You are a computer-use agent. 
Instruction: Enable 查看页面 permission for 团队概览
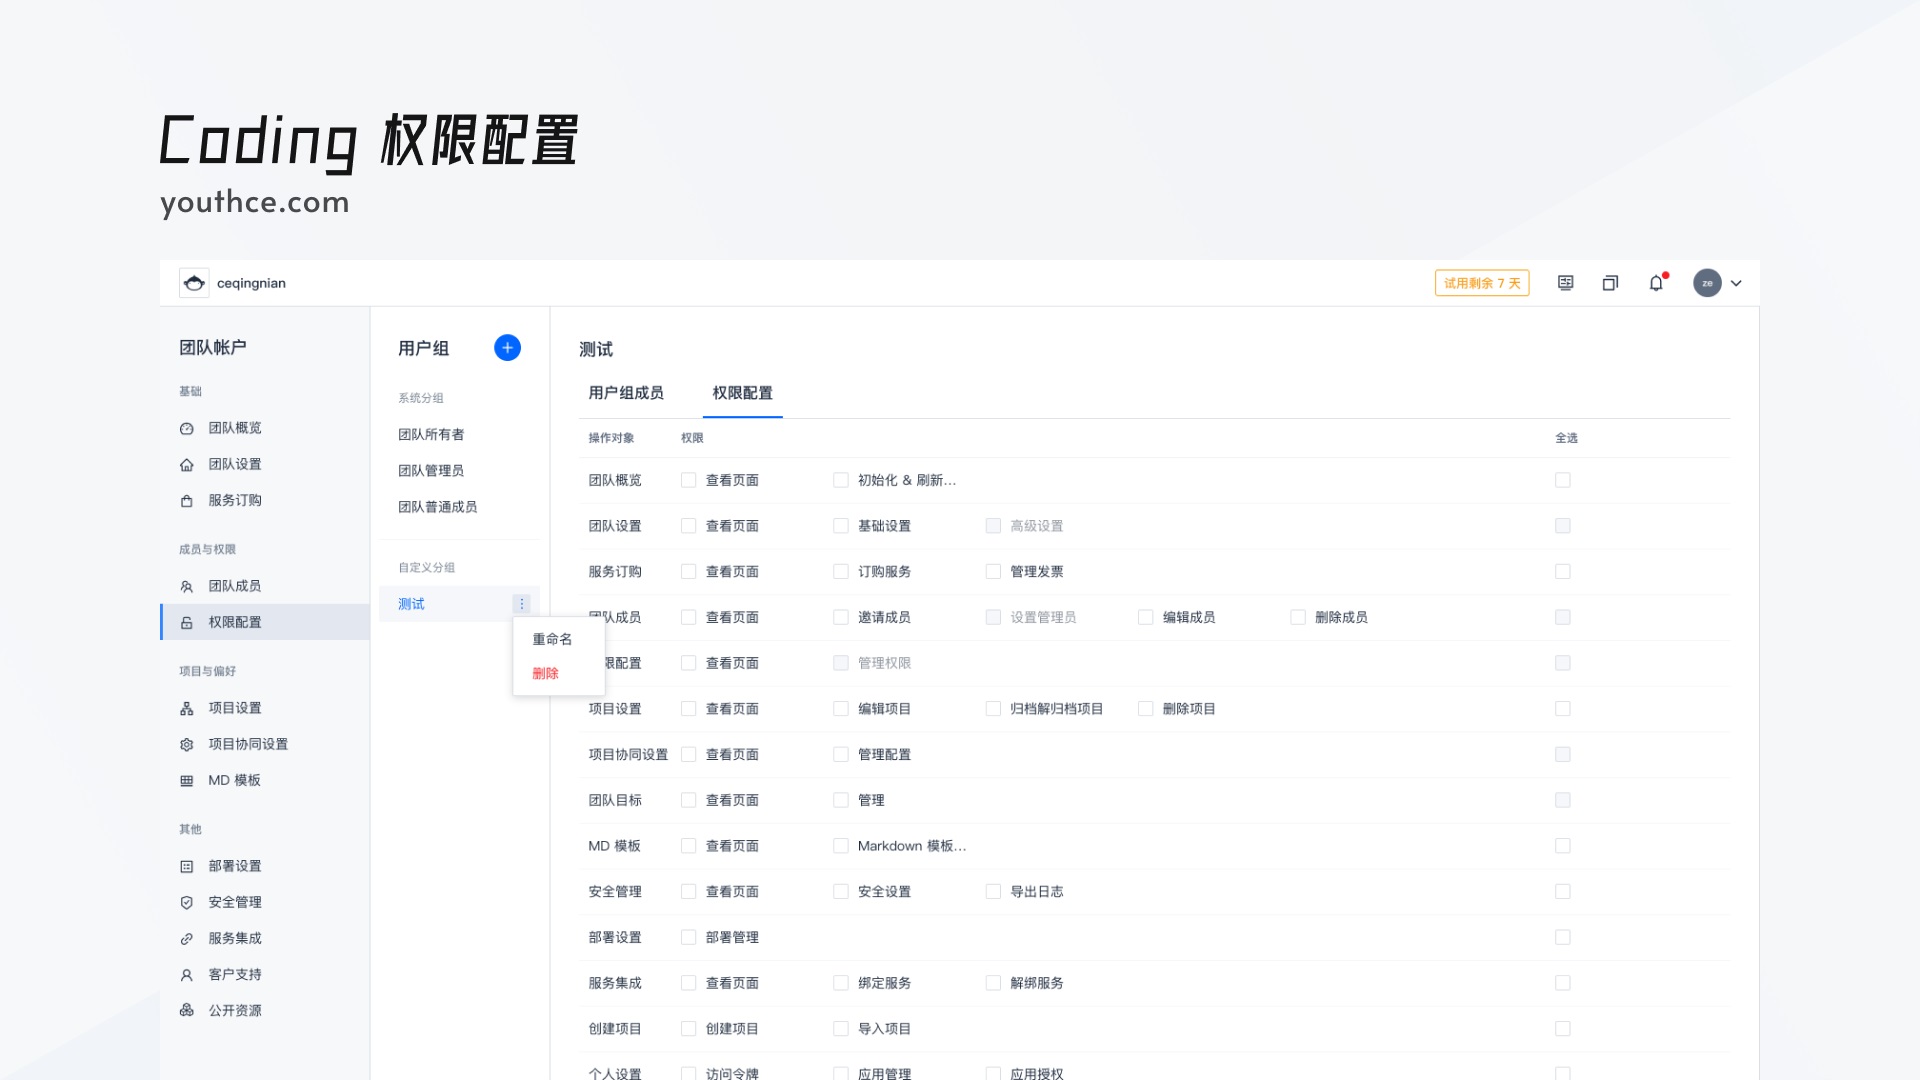point(687,480)
